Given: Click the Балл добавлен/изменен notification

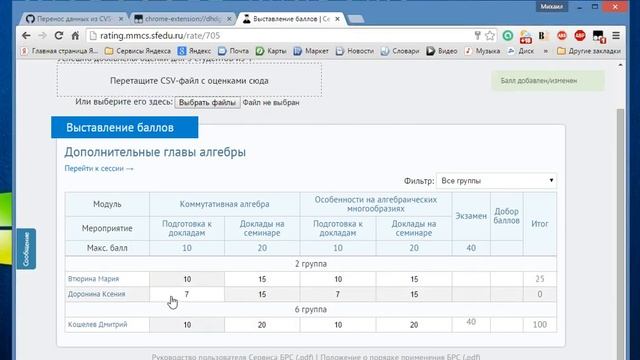Looking at the screenshot, I should point(548,81).
